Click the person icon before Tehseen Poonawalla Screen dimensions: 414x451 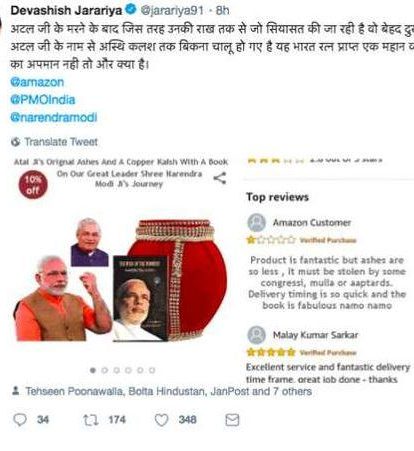[x=15, y=391]
